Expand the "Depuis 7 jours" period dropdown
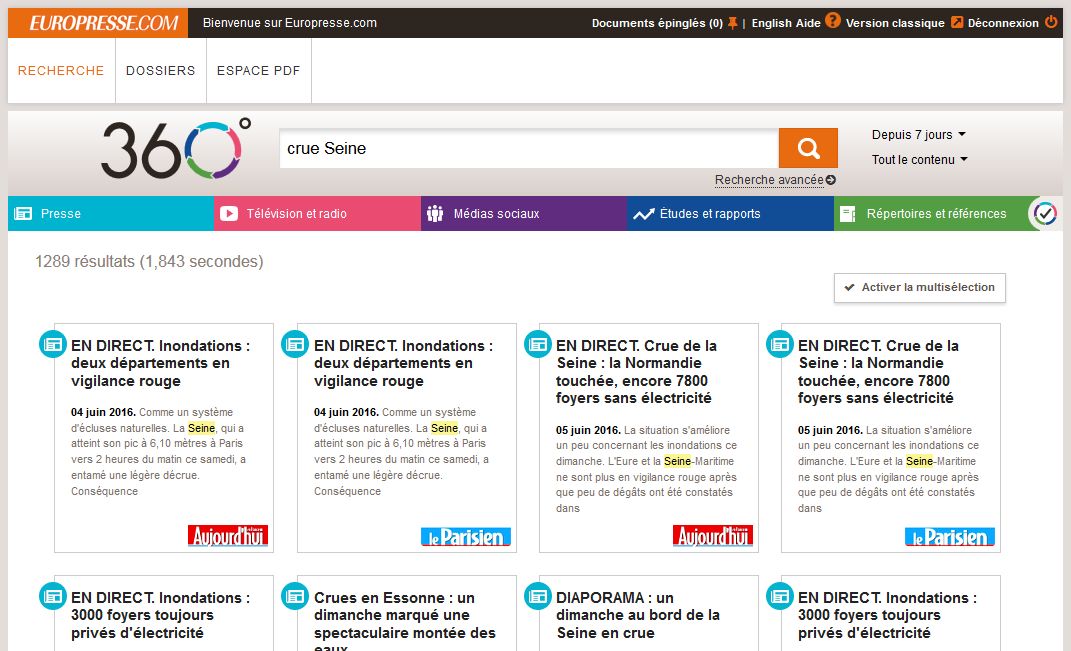Image resolution: width=1071 pixels, height=651 pixels. coord(919,135)
